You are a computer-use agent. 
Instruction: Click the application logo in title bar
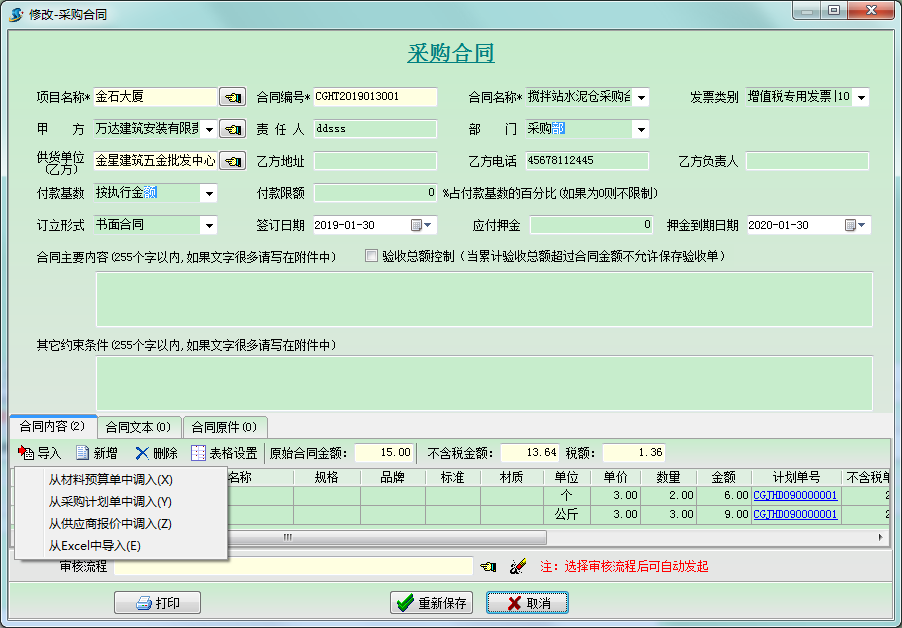point(16,14)
